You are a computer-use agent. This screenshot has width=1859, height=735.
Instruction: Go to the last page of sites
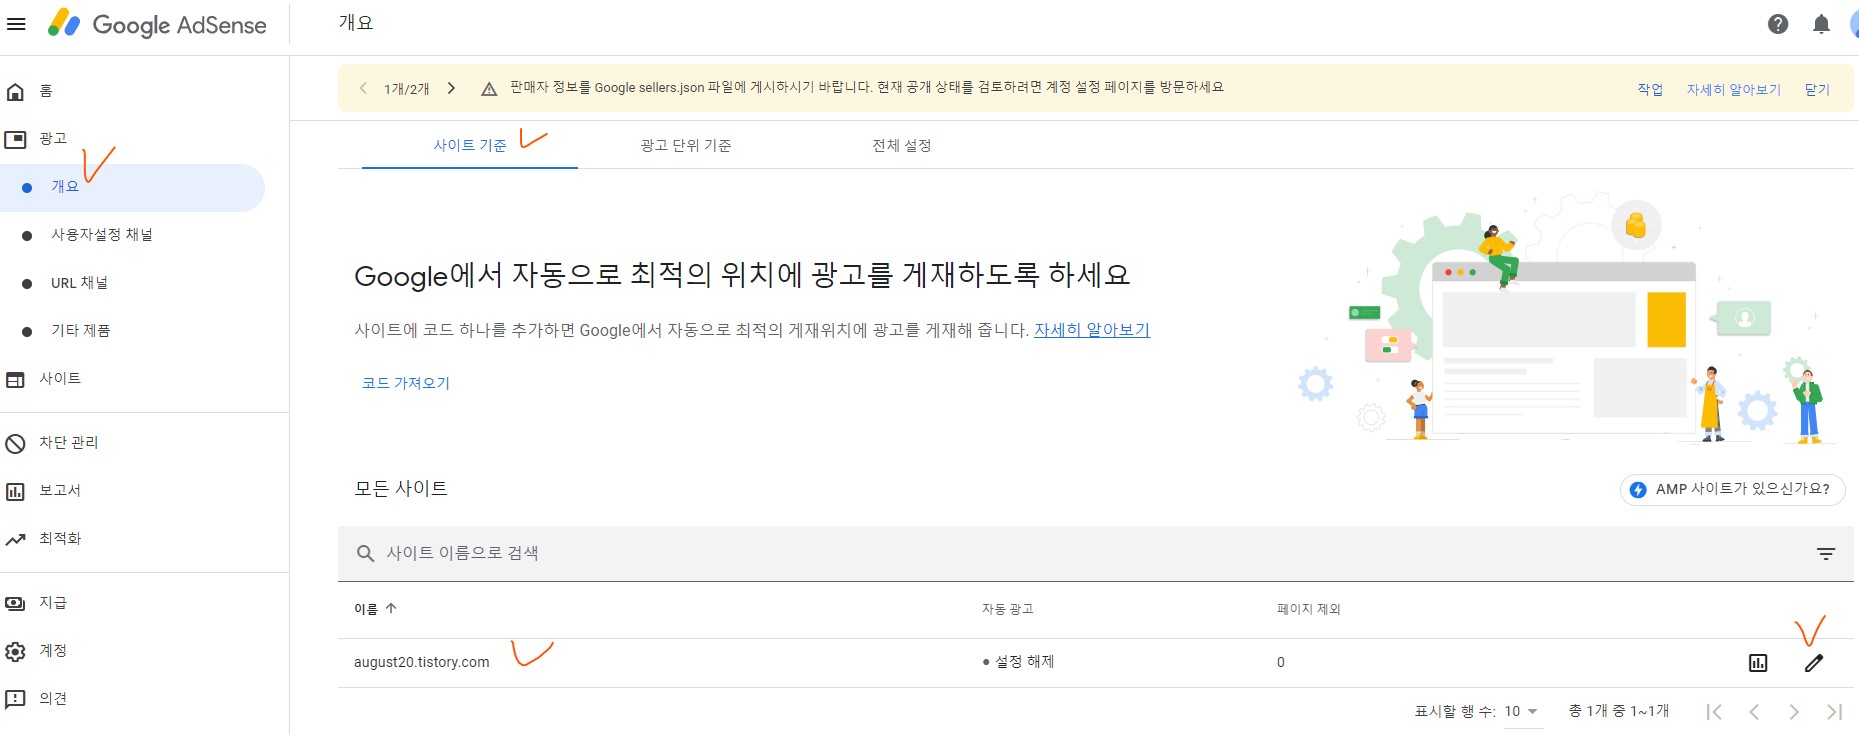point(1834,712)
